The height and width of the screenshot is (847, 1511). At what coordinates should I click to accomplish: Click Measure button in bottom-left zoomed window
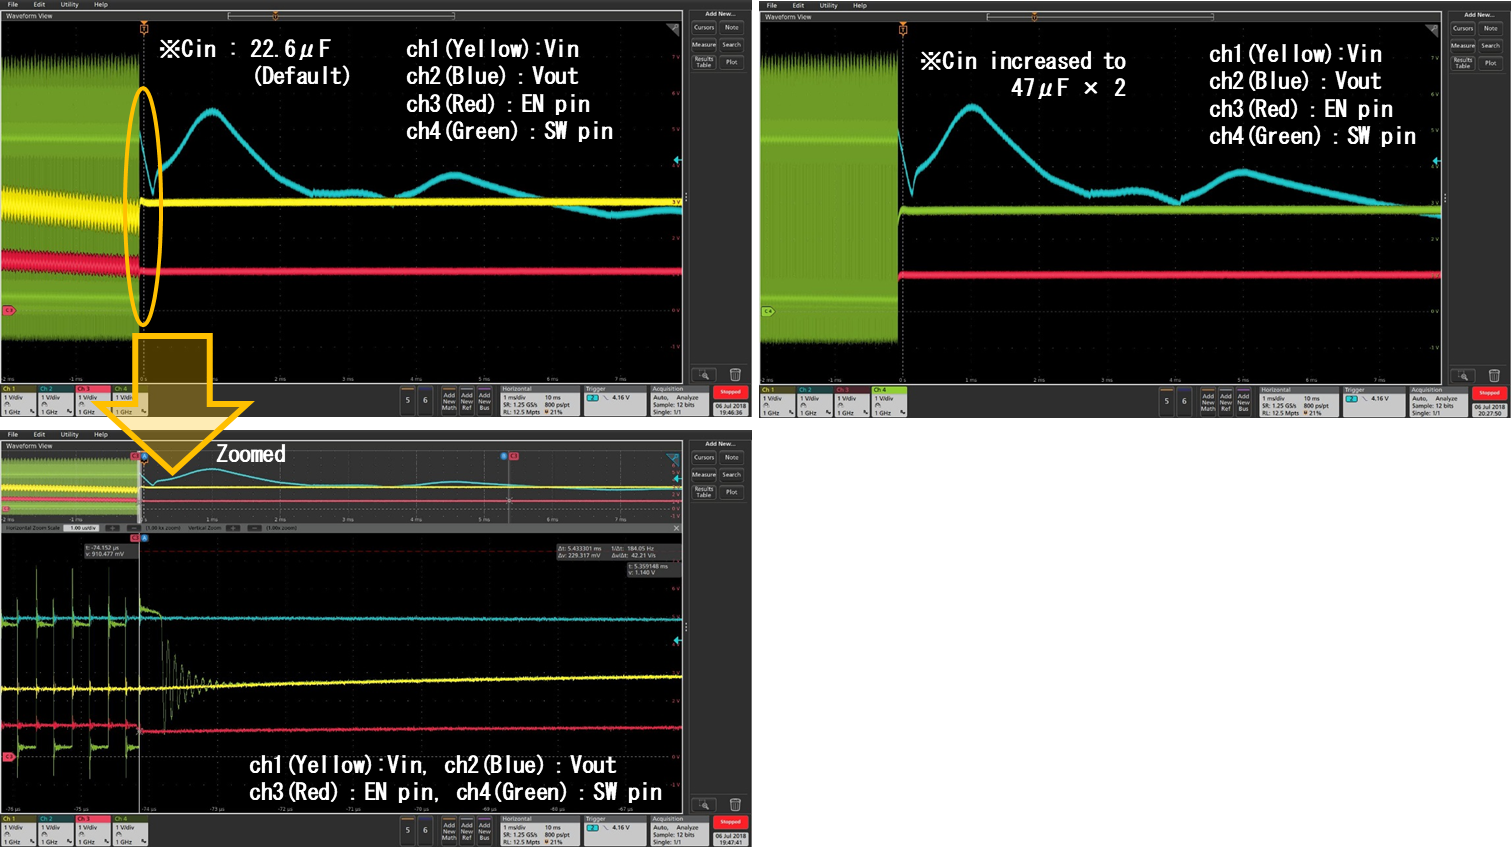(704, 474)
